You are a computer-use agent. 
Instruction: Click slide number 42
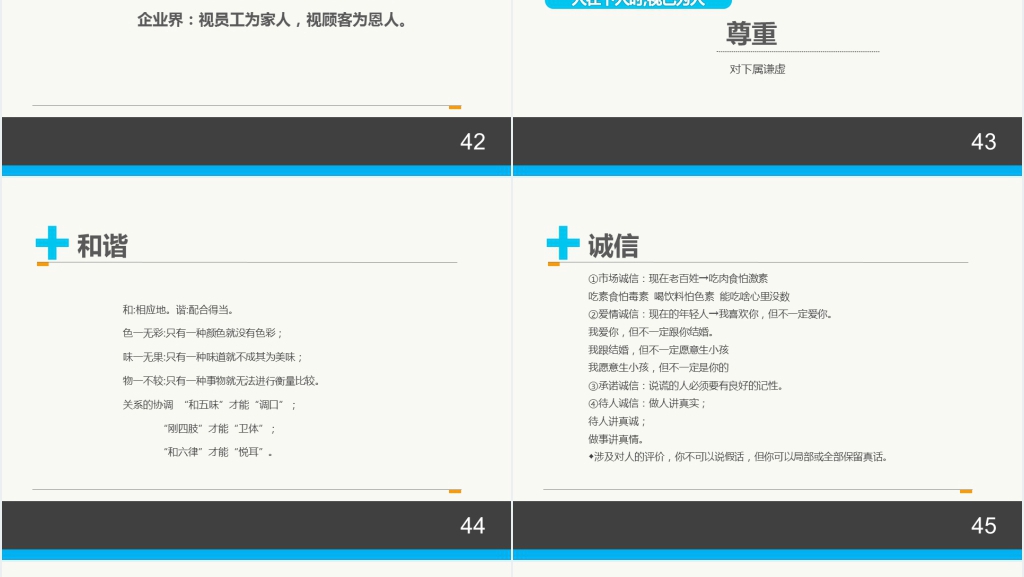(472, 142)
